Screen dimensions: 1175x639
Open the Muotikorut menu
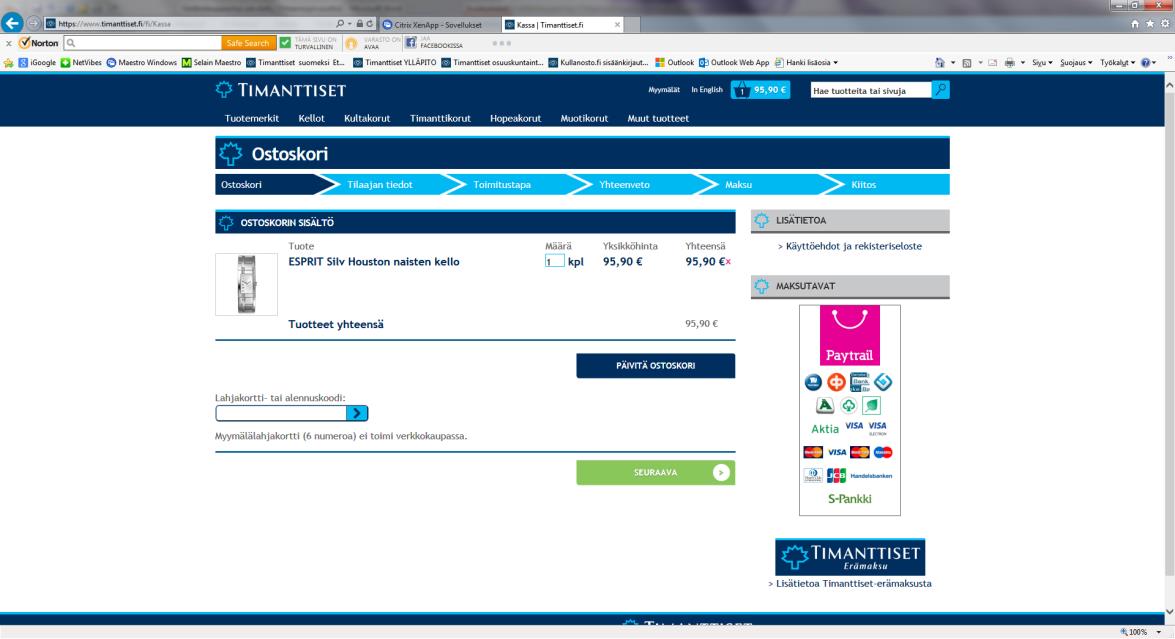584,118
